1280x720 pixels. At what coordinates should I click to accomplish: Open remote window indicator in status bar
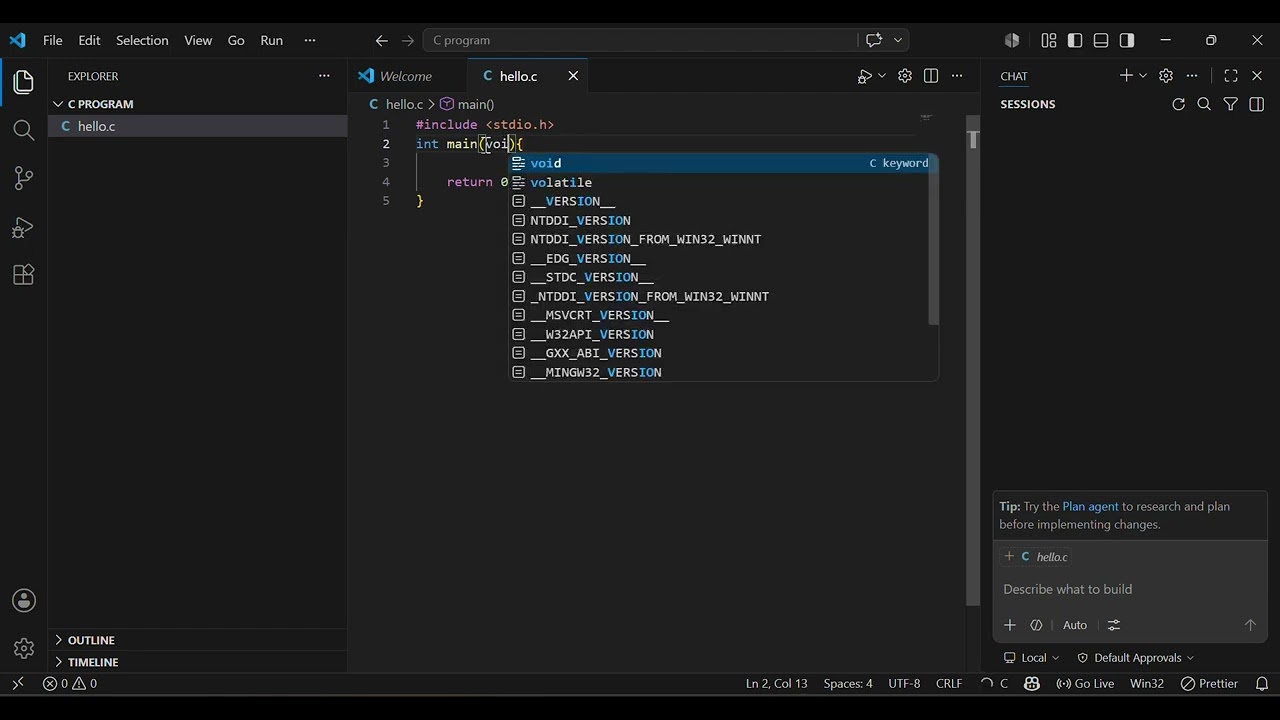click(x=17, y=684)
